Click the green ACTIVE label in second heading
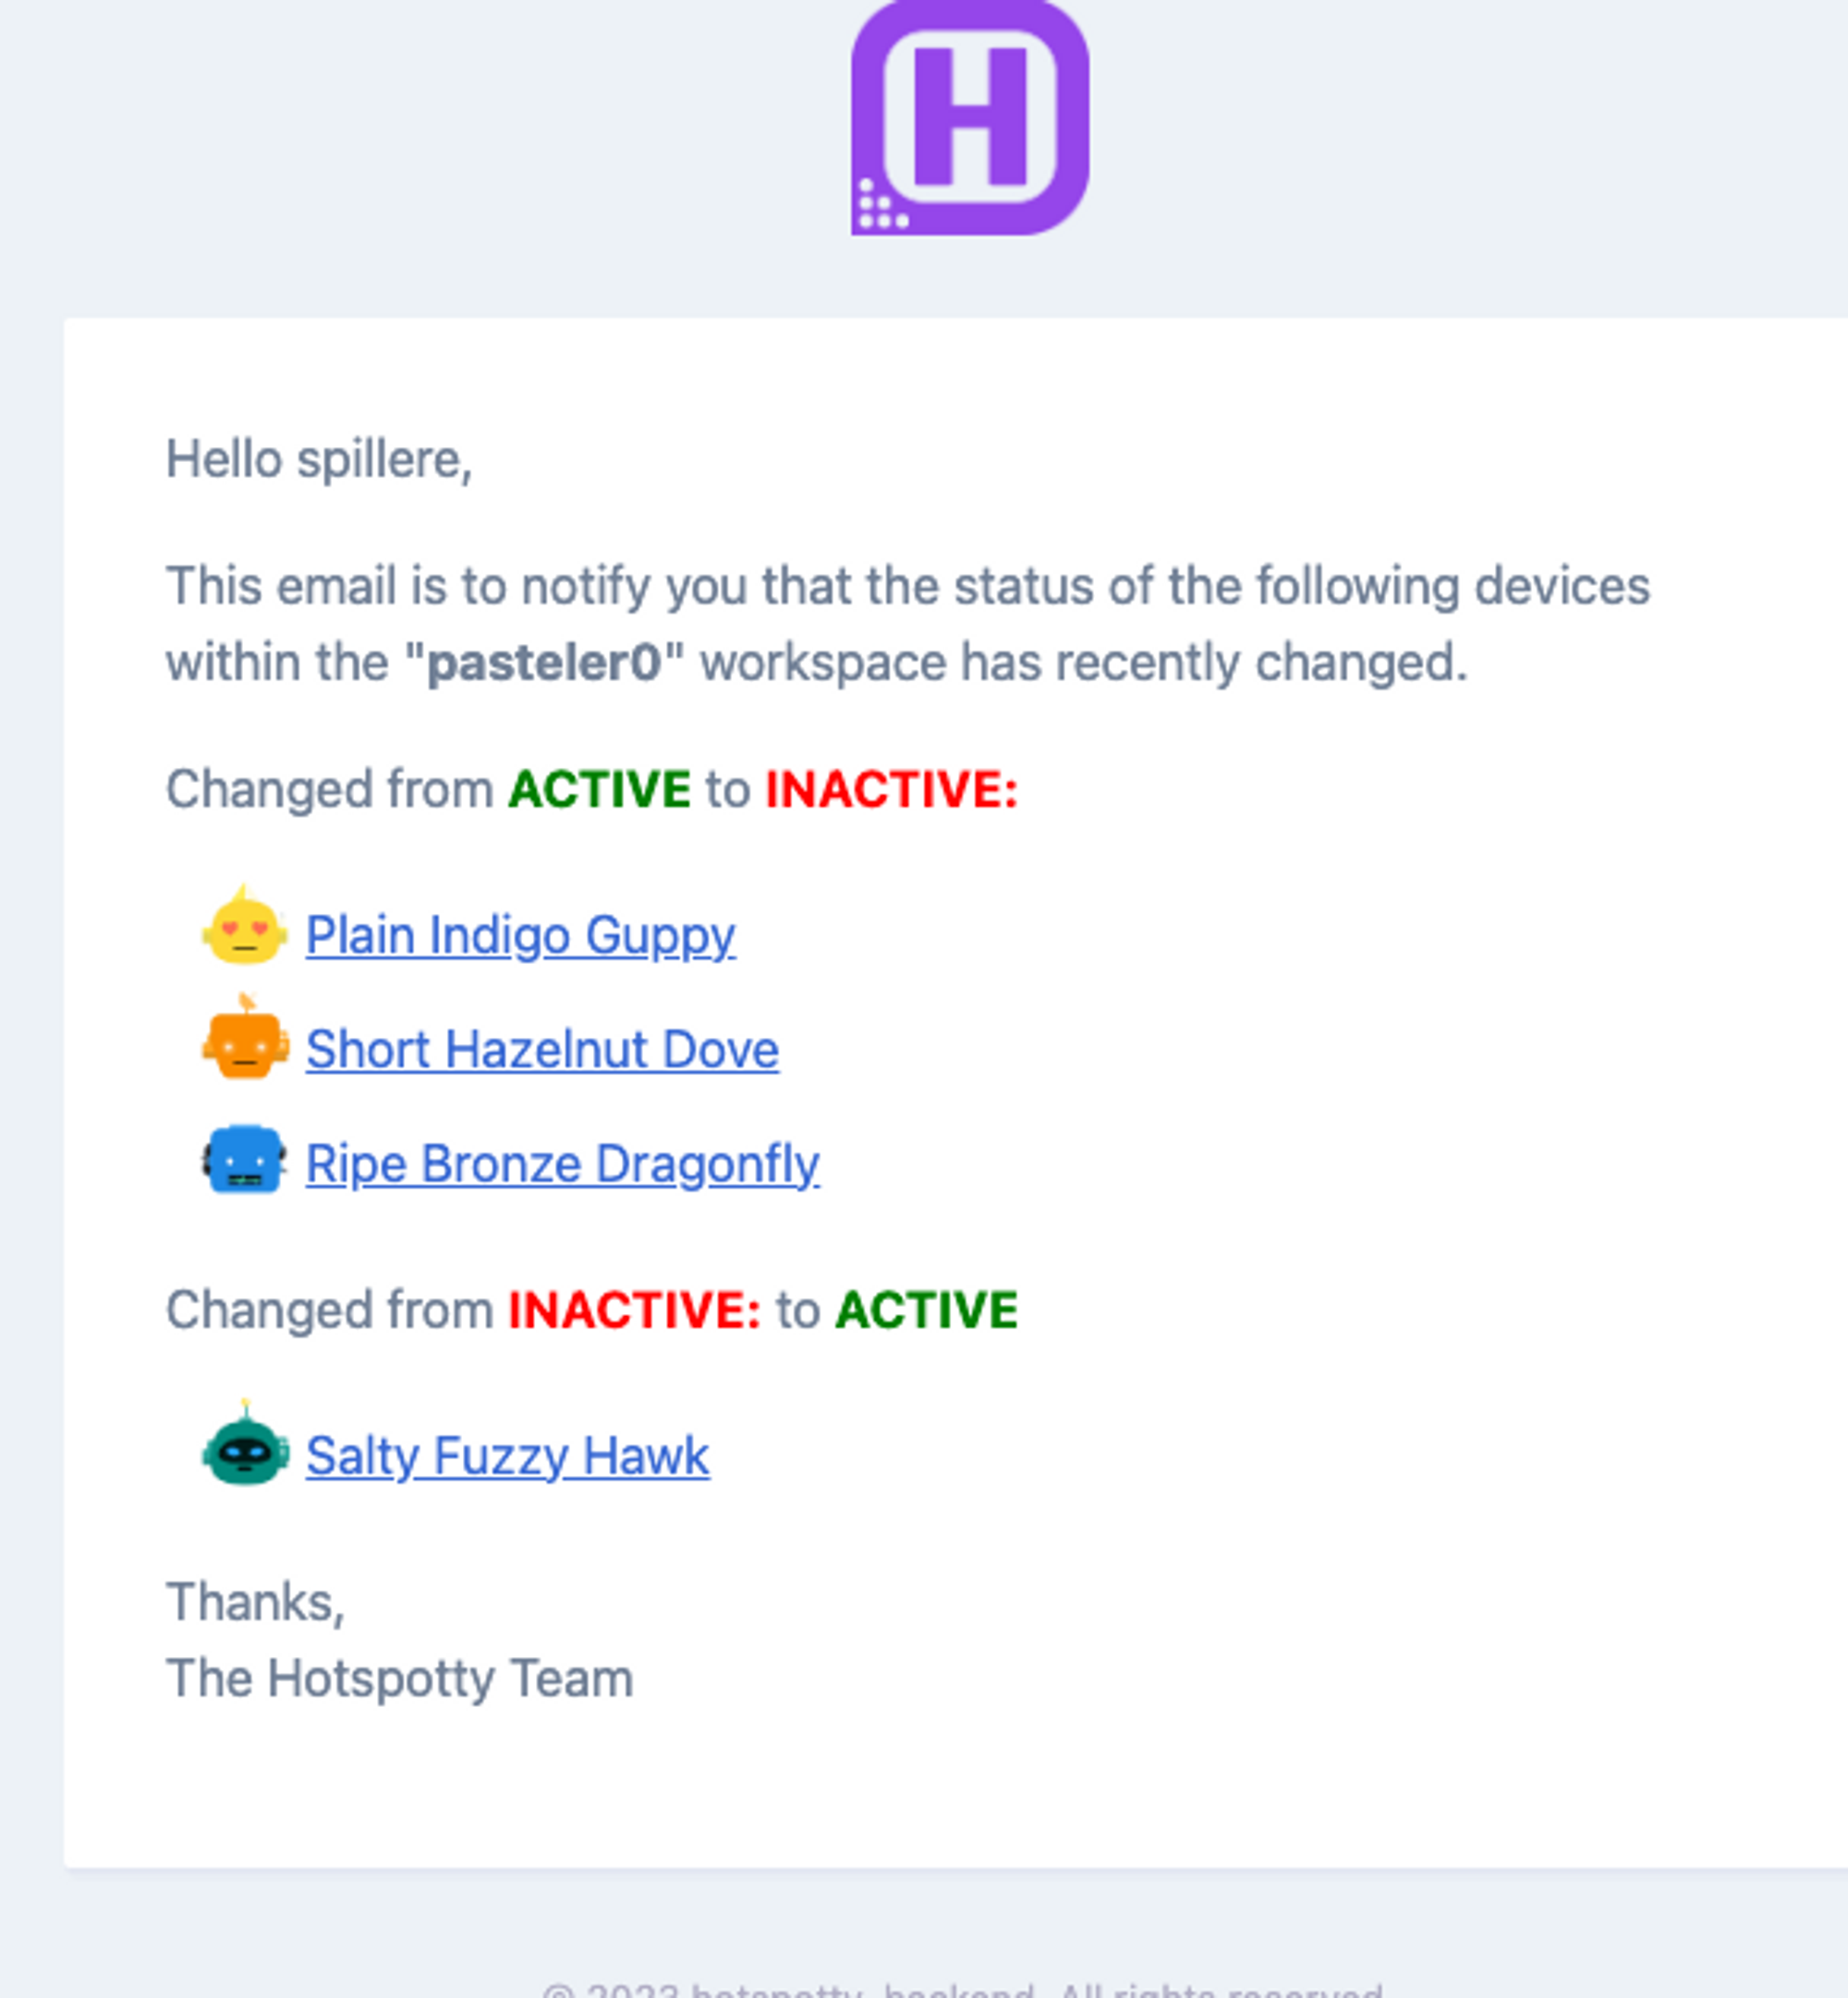 [x=926, y=1310]
